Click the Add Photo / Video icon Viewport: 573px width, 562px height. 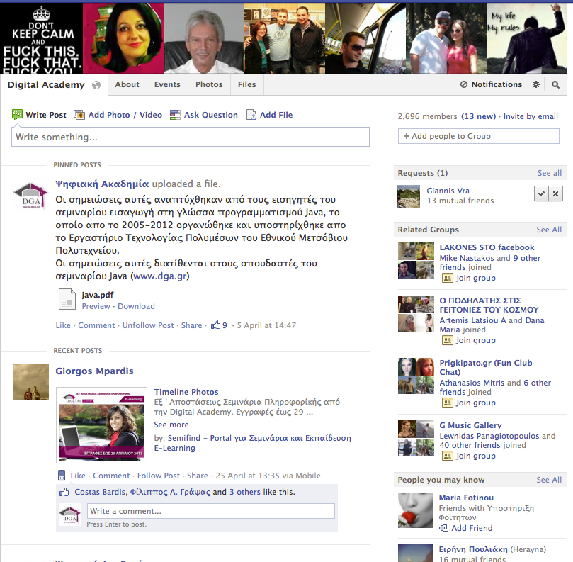79,115
